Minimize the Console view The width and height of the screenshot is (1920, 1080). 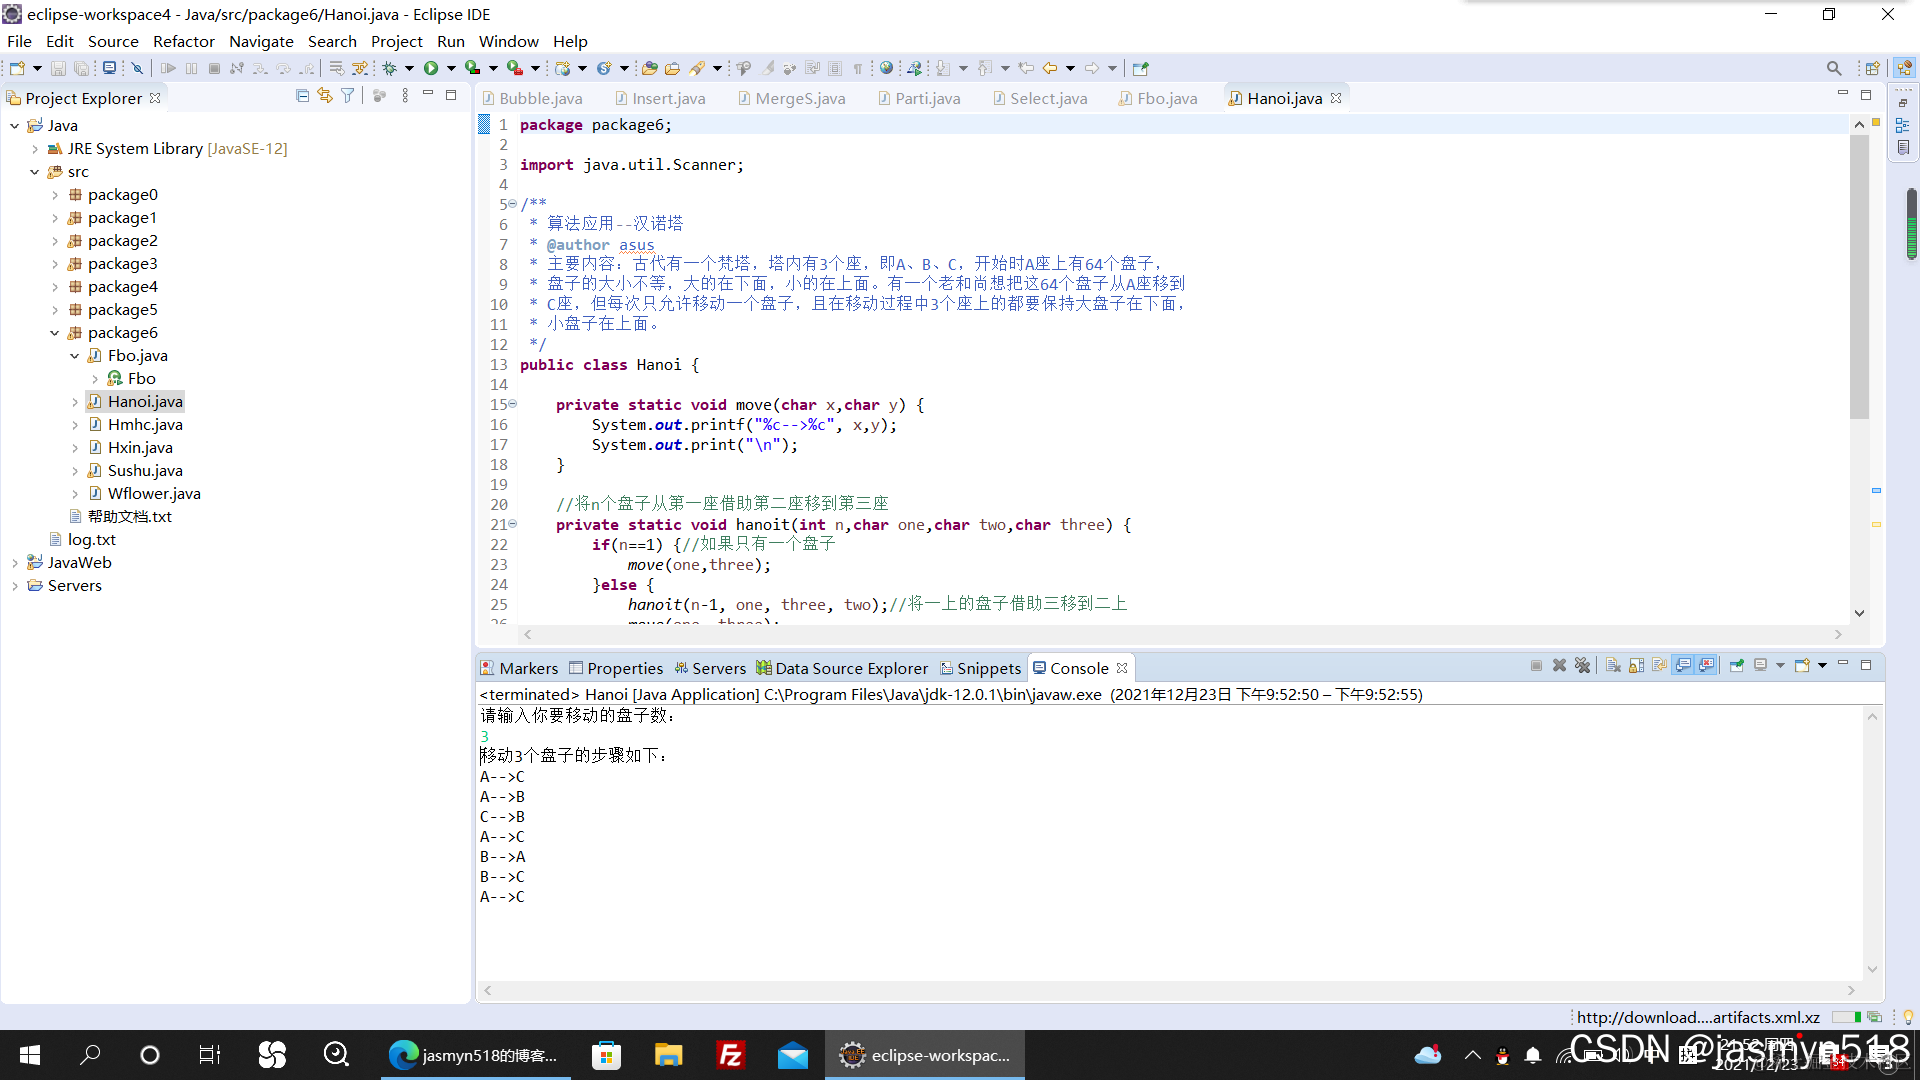pos(1843,665)
